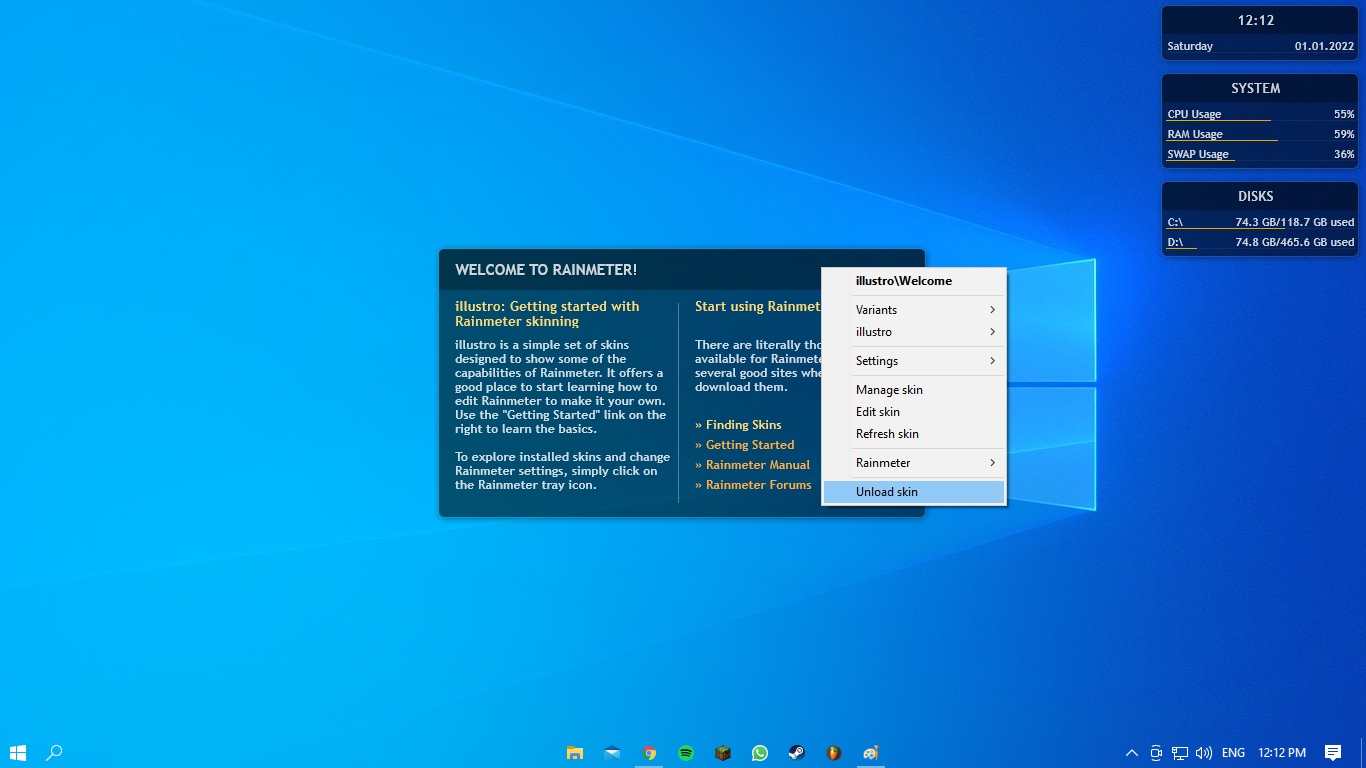The image size is (1366, 768).
Task: Open the C:\ drive label
Action: [1175, 222]
